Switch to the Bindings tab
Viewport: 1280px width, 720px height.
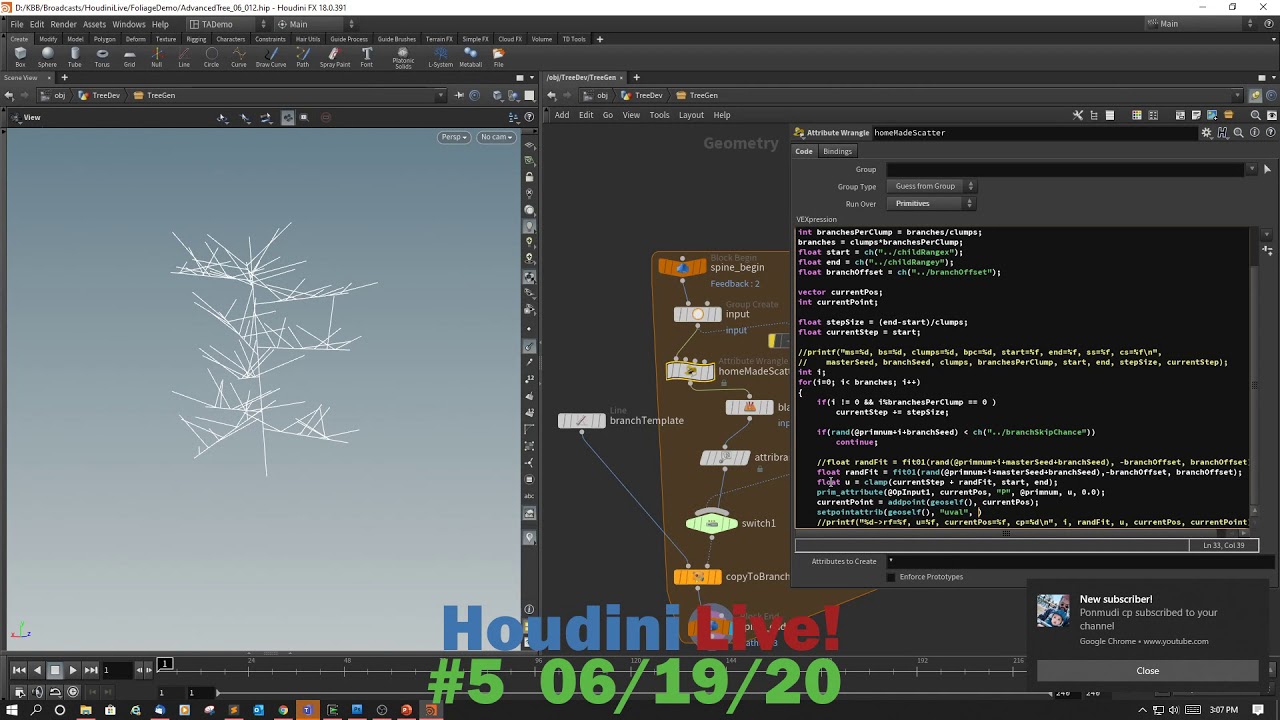coord(837,151)
